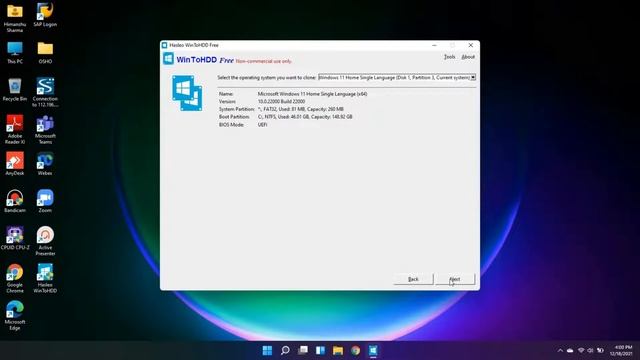640x360 pixels.
Task: Select Webex desktop shortcut
Action: [x=45, y=164]
